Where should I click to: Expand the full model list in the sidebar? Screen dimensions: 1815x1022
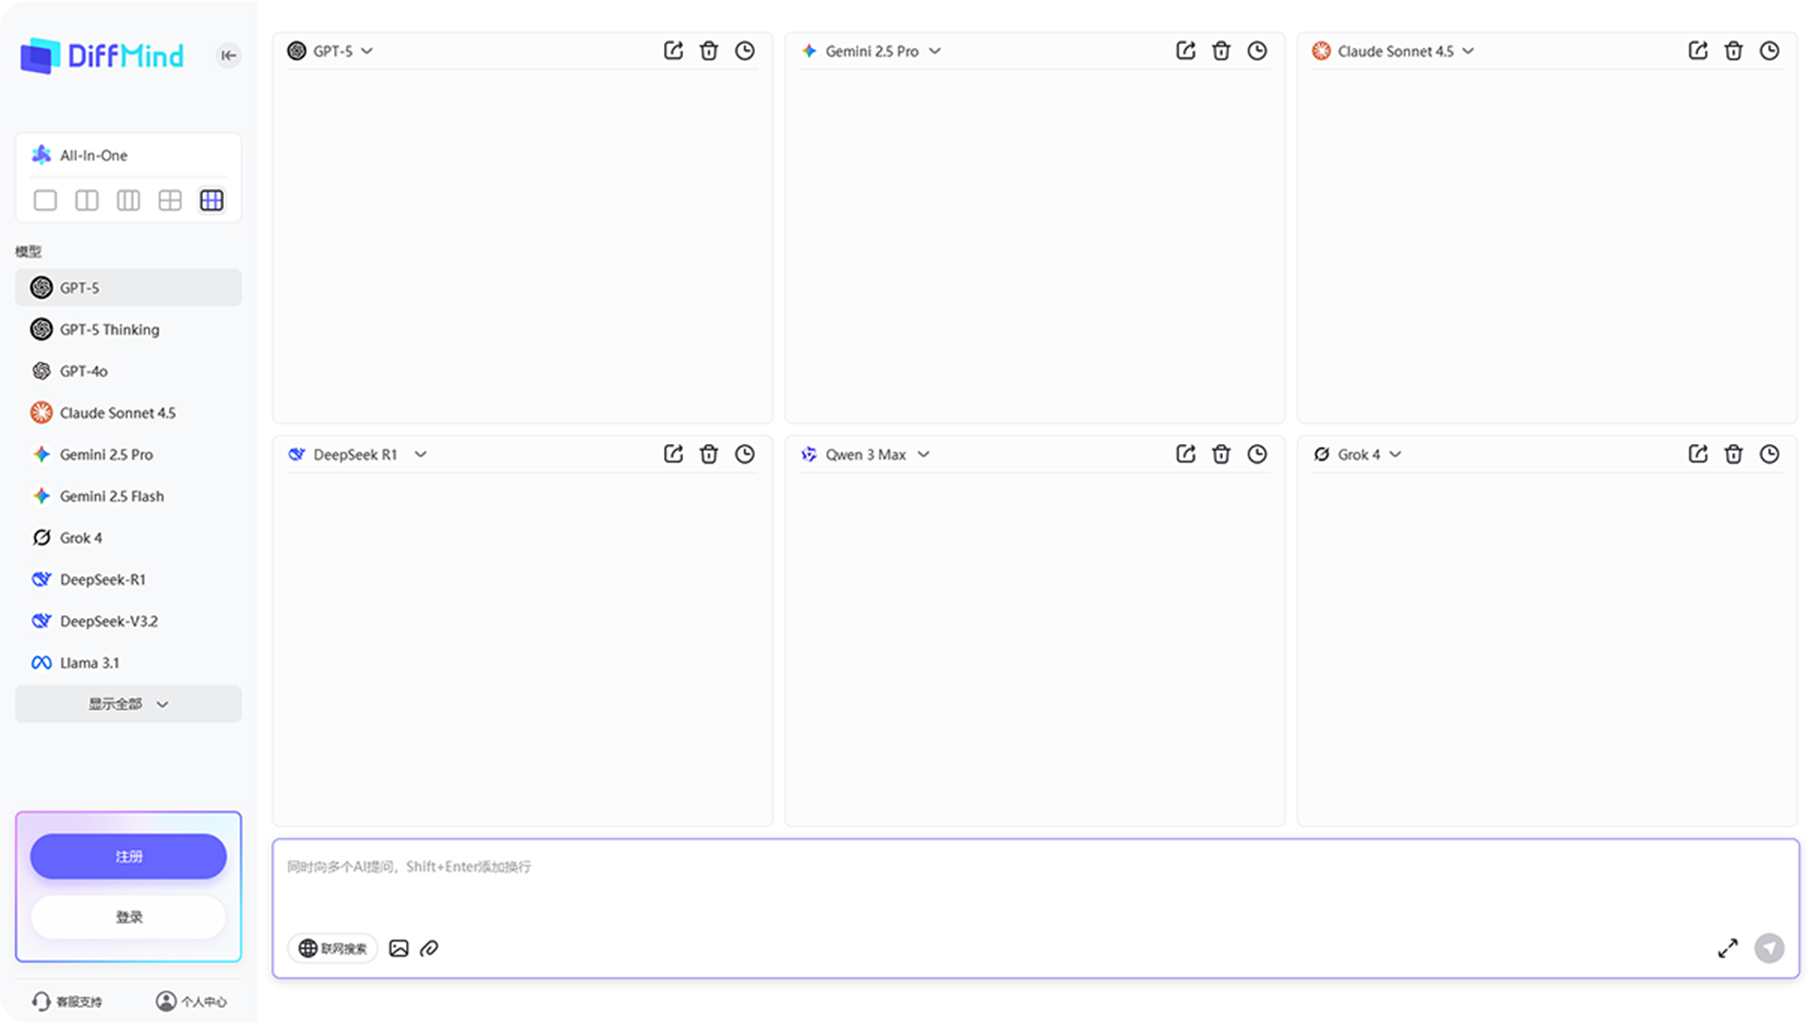tap(128, 704)
